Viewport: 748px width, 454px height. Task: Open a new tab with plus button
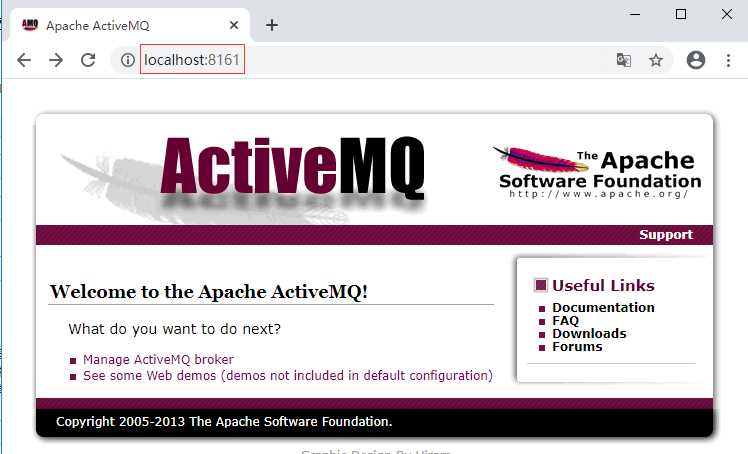point(272,25)
